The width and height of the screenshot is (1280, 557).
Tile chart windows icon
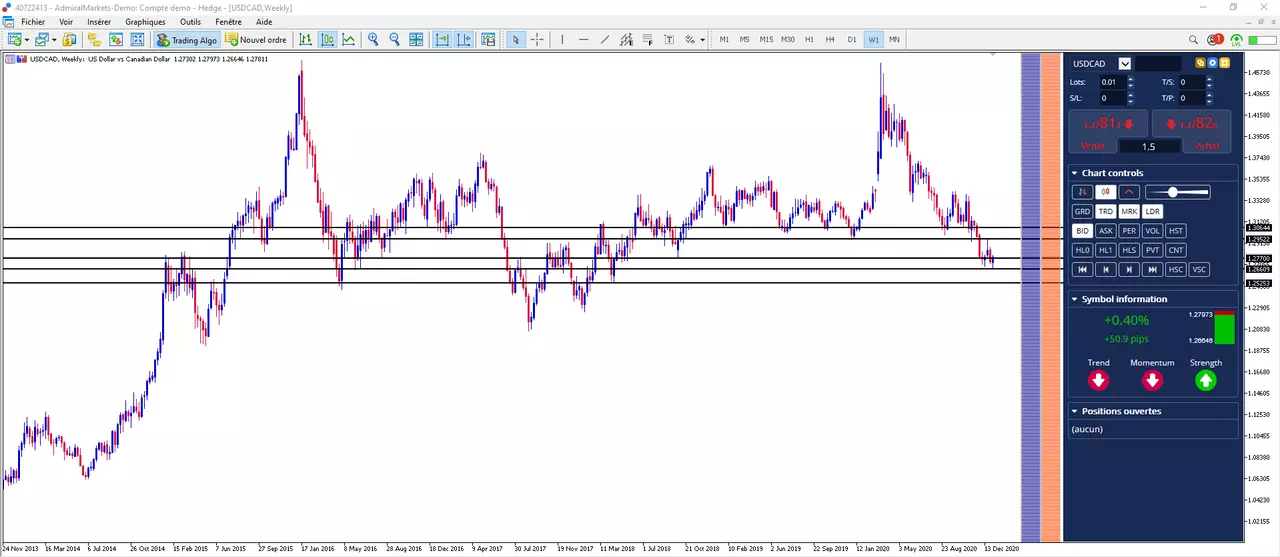click(x=416, y=40)
